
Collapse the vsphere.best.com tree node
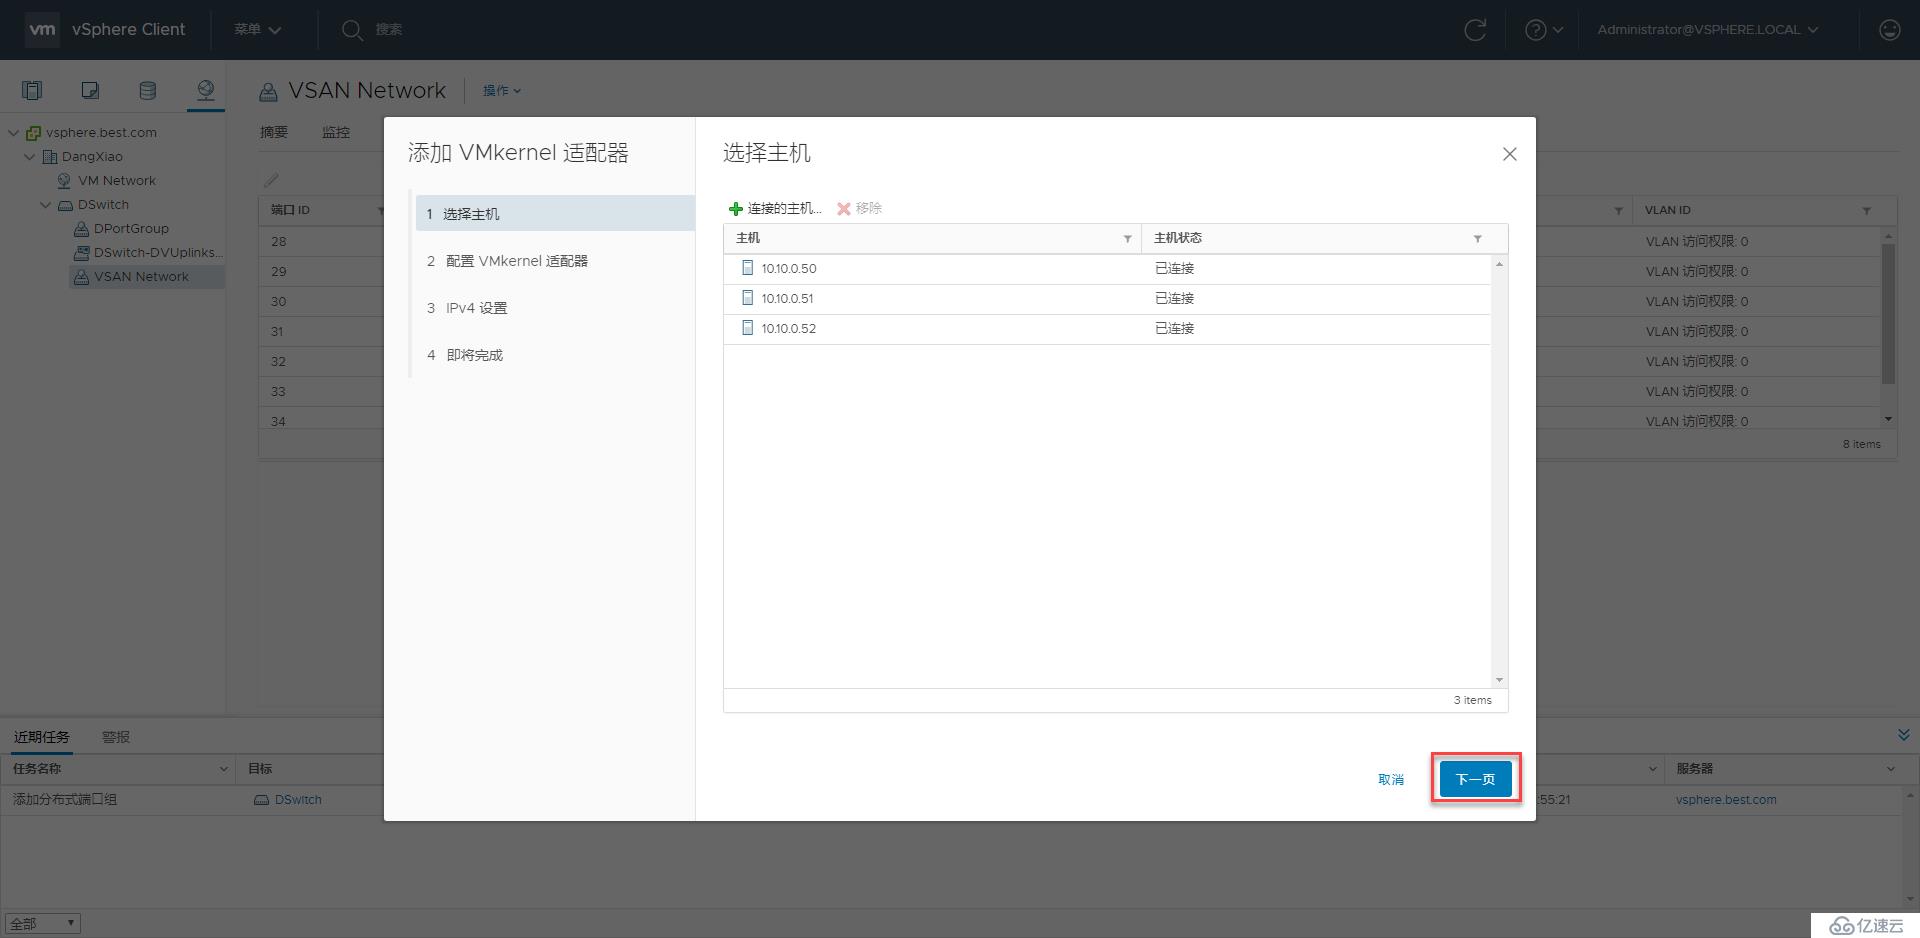pyautogui.click(x=14, y=132)
